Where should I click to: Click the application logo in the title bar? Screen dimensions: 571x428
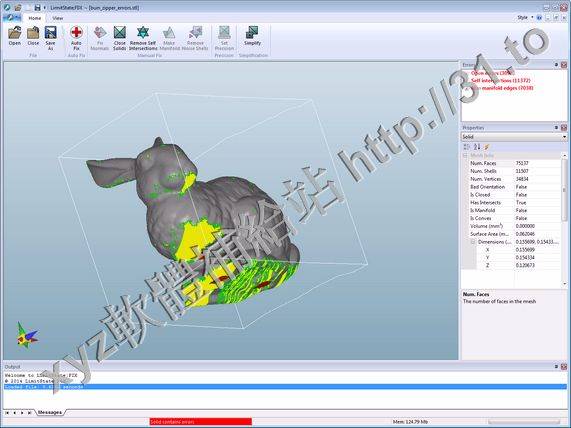pyautogui.click(x=7, y=7)
